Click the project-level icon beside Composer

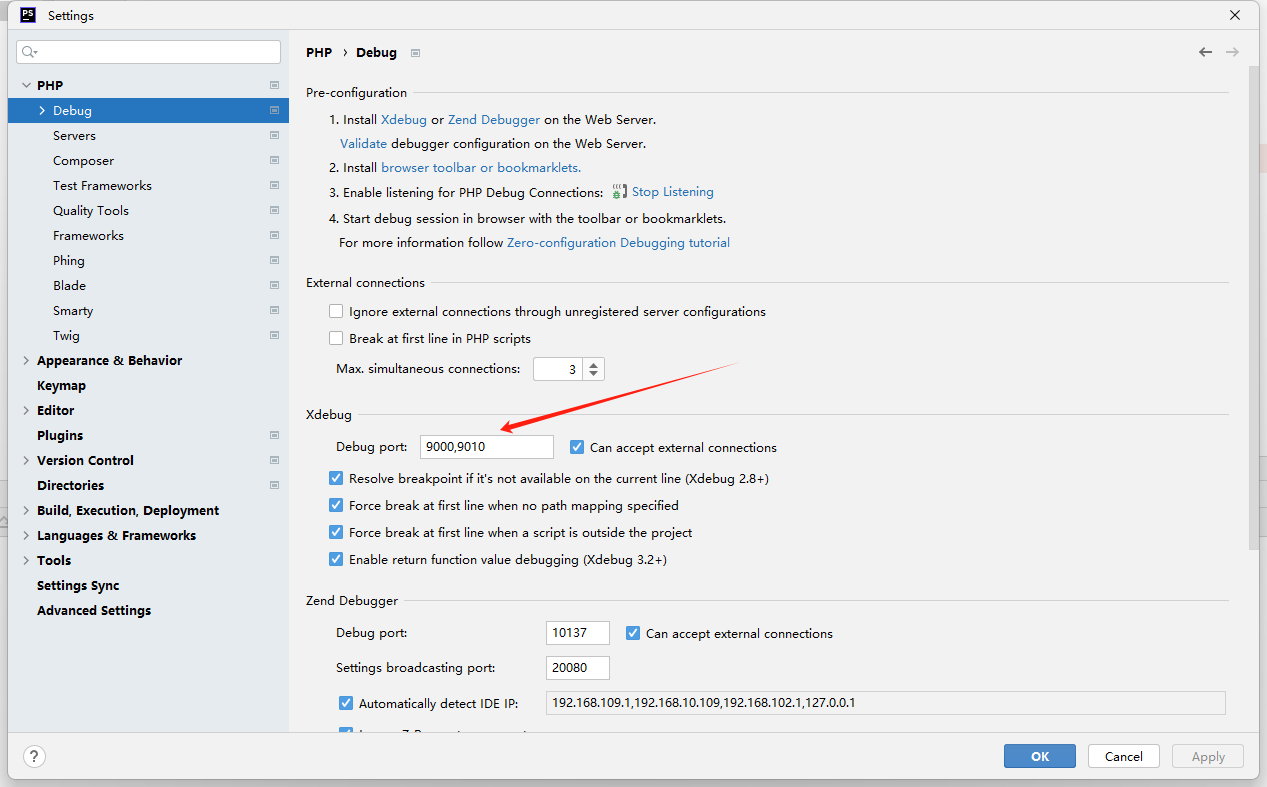[274, 161]
